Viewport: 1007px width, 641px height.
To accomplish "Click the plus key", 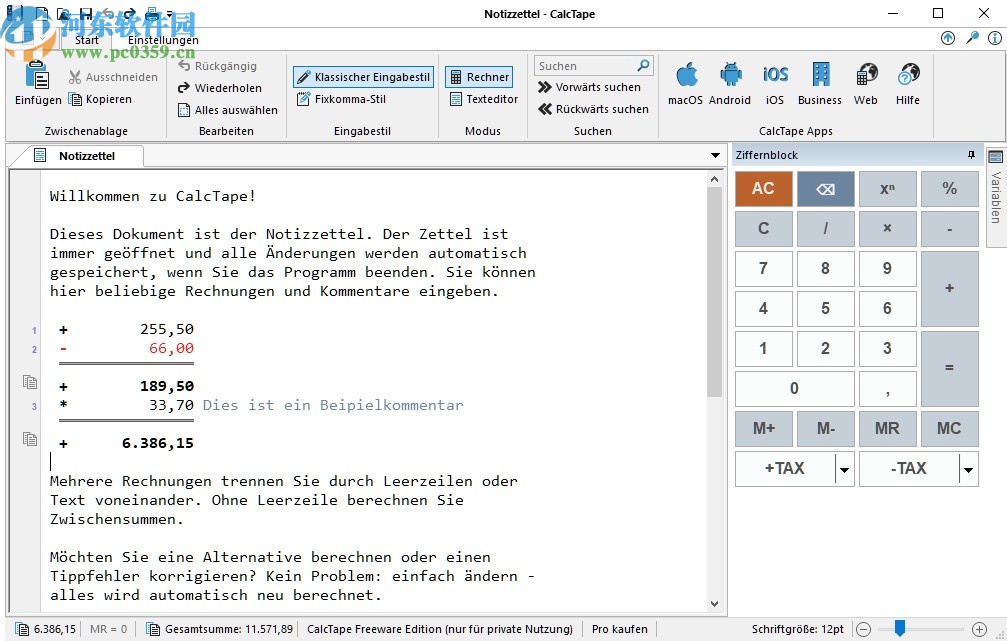I will pos(949,288).
